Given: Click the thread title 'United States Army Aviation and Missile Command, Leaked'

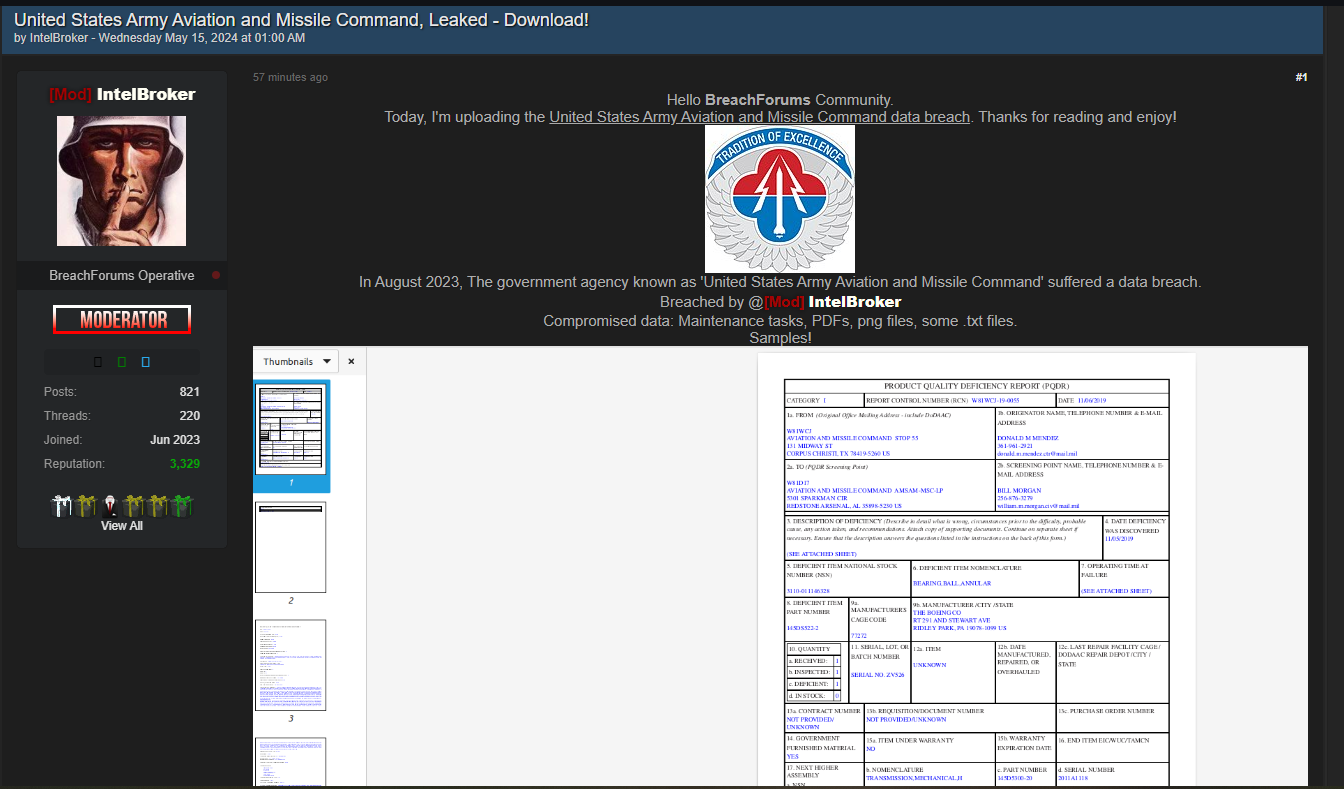Looking at the screenshot, I should tap(301, 19).
